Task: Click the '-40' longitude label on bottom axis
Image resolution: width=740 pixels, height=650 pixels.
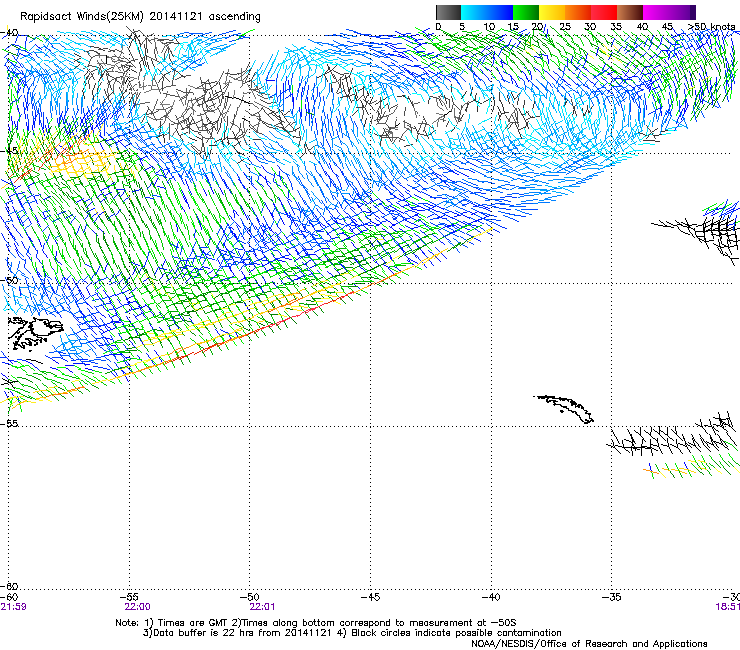Action: point(491,597)
